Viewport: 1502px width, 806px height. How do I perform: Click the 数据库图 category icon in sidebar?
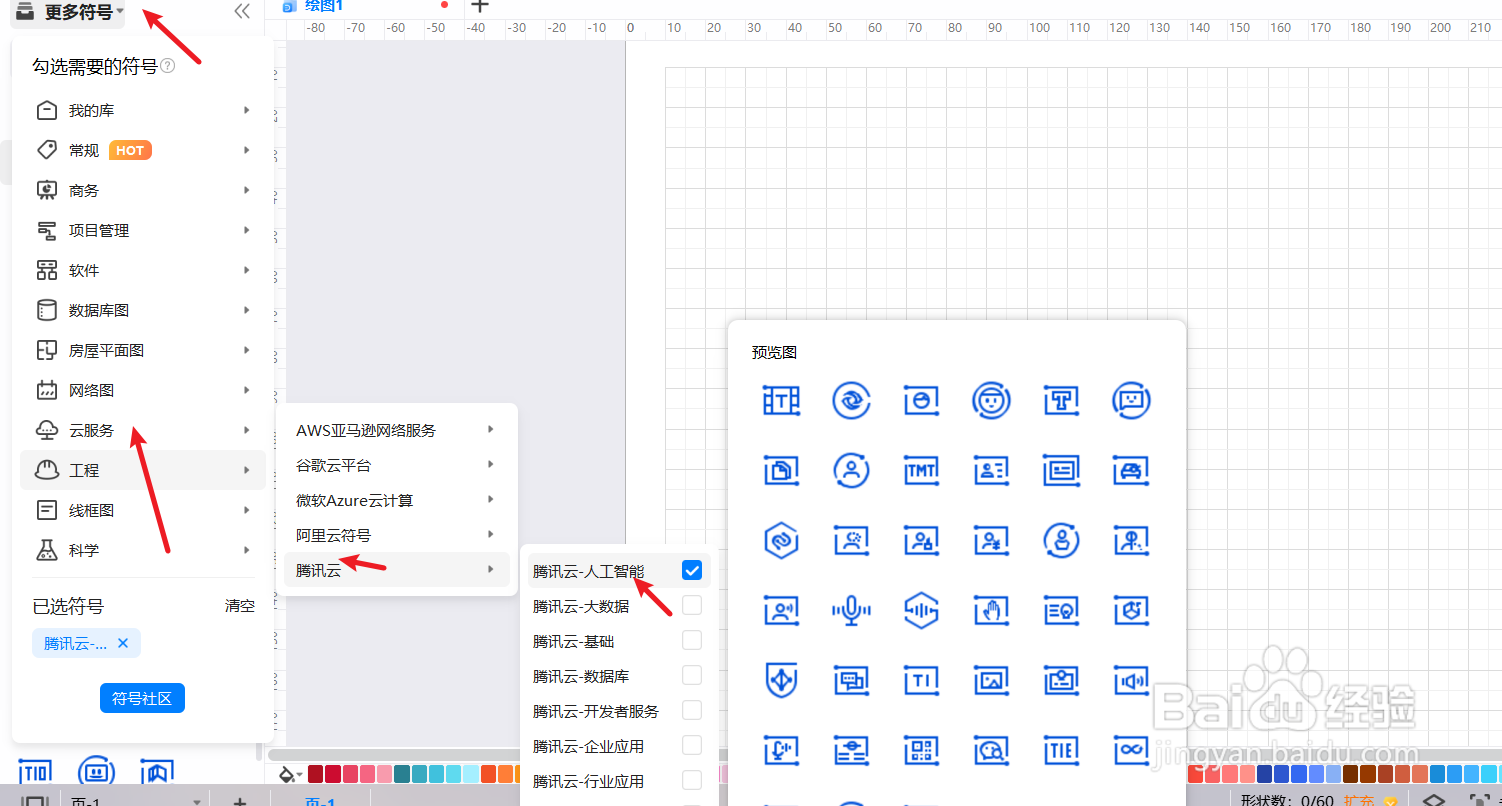[x=46, y=309]
